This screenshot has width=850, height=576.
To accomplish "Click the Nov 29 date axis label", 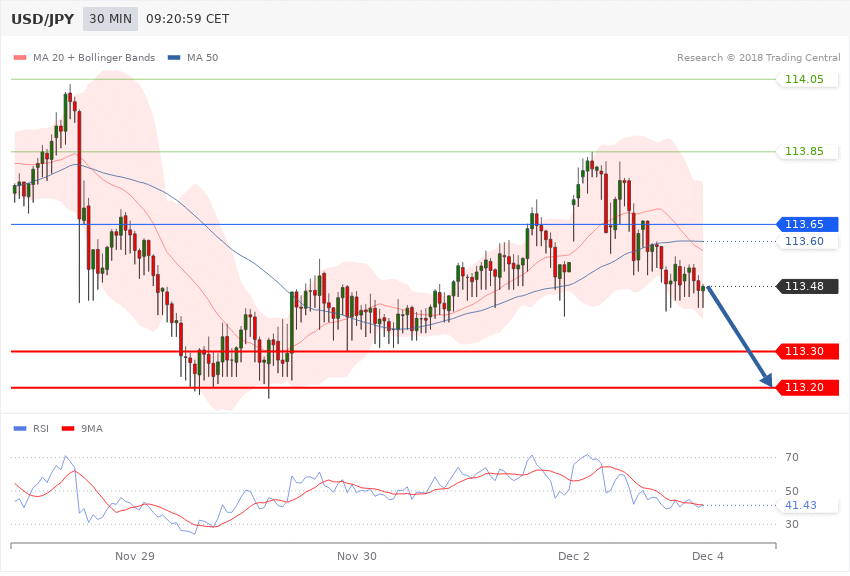I will coord(135,556).
